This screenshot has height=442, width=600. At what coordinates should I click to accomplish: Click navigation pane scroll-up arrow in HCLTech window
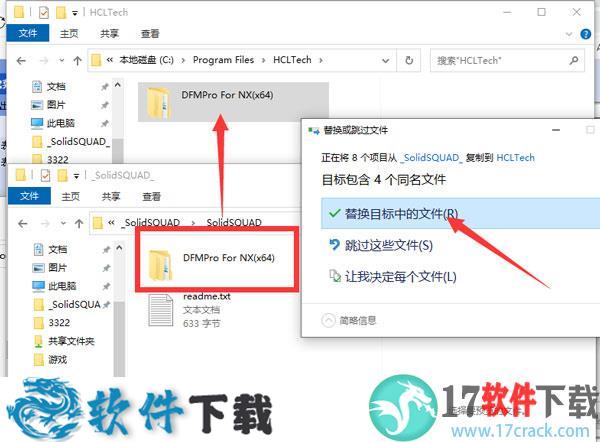(x=118, y=85)
